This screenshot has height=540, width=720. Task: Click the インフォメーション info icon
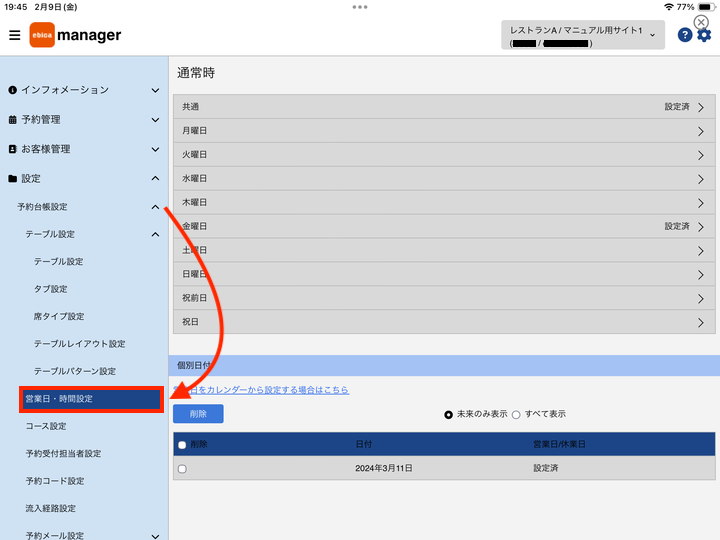pos(13,90)
